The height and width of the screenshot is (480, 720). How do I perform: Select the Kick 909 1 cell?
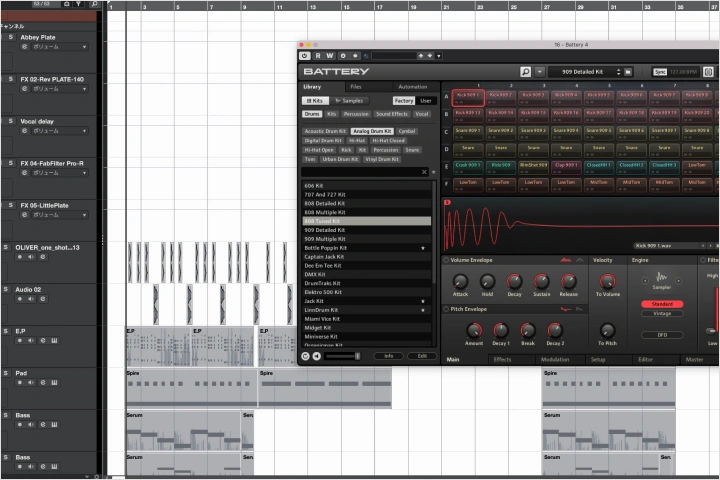point(468,97)
